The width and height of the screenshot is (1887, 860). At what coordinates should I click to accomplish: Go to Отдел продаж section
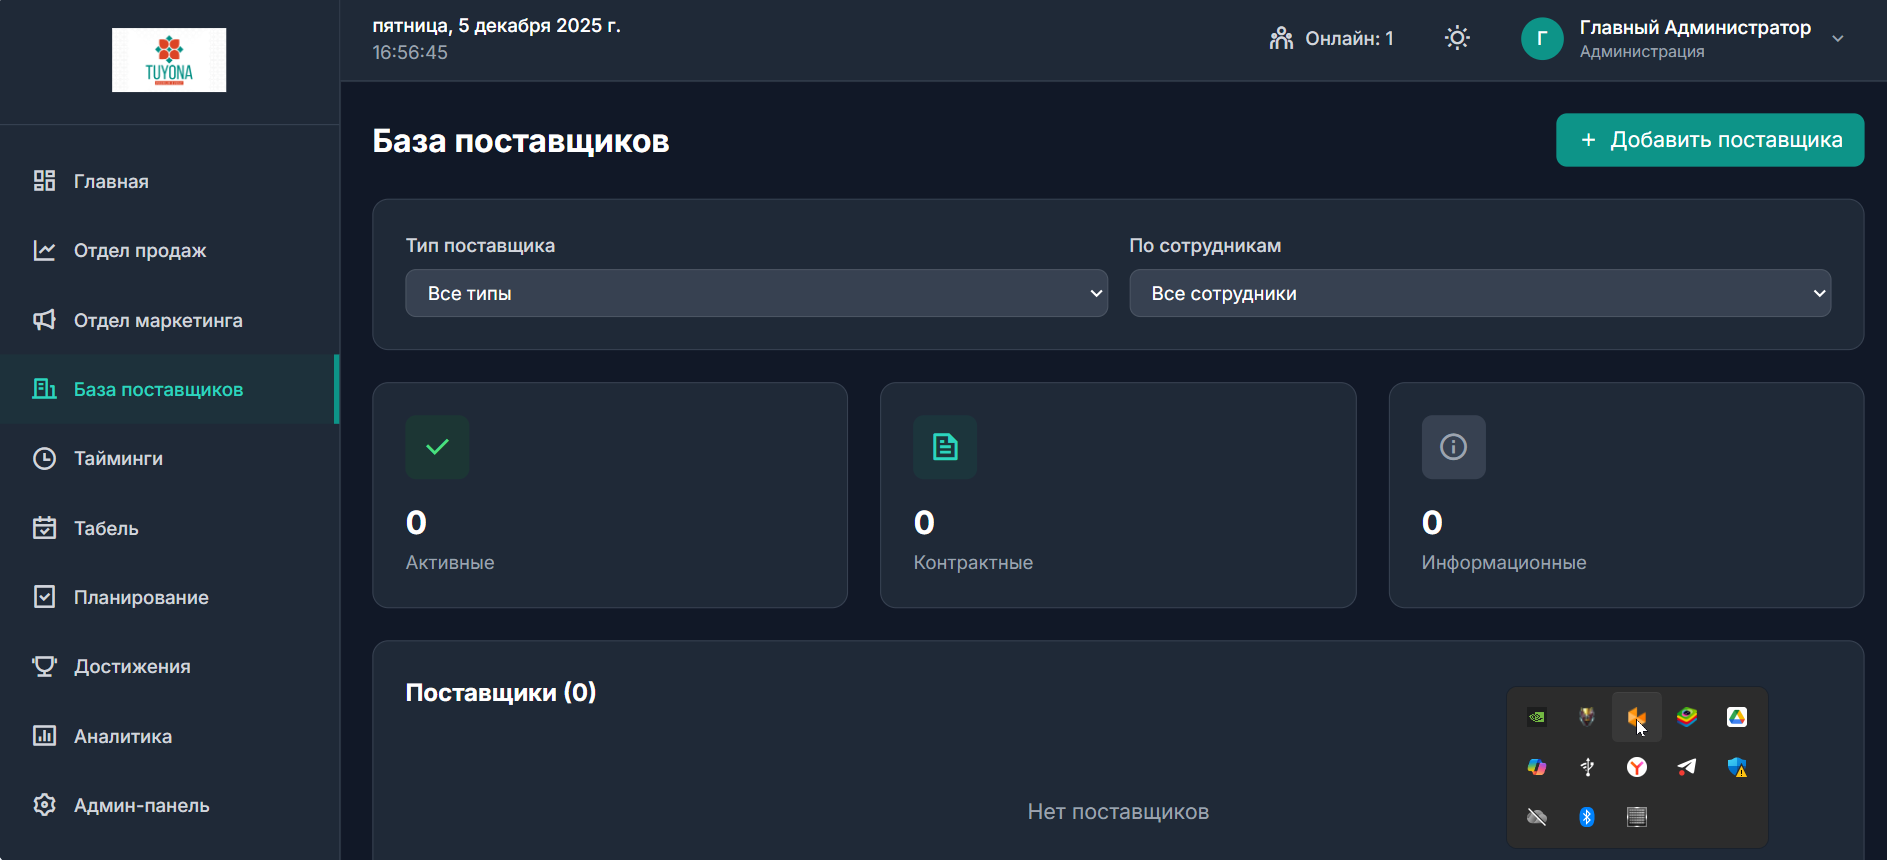170,251
